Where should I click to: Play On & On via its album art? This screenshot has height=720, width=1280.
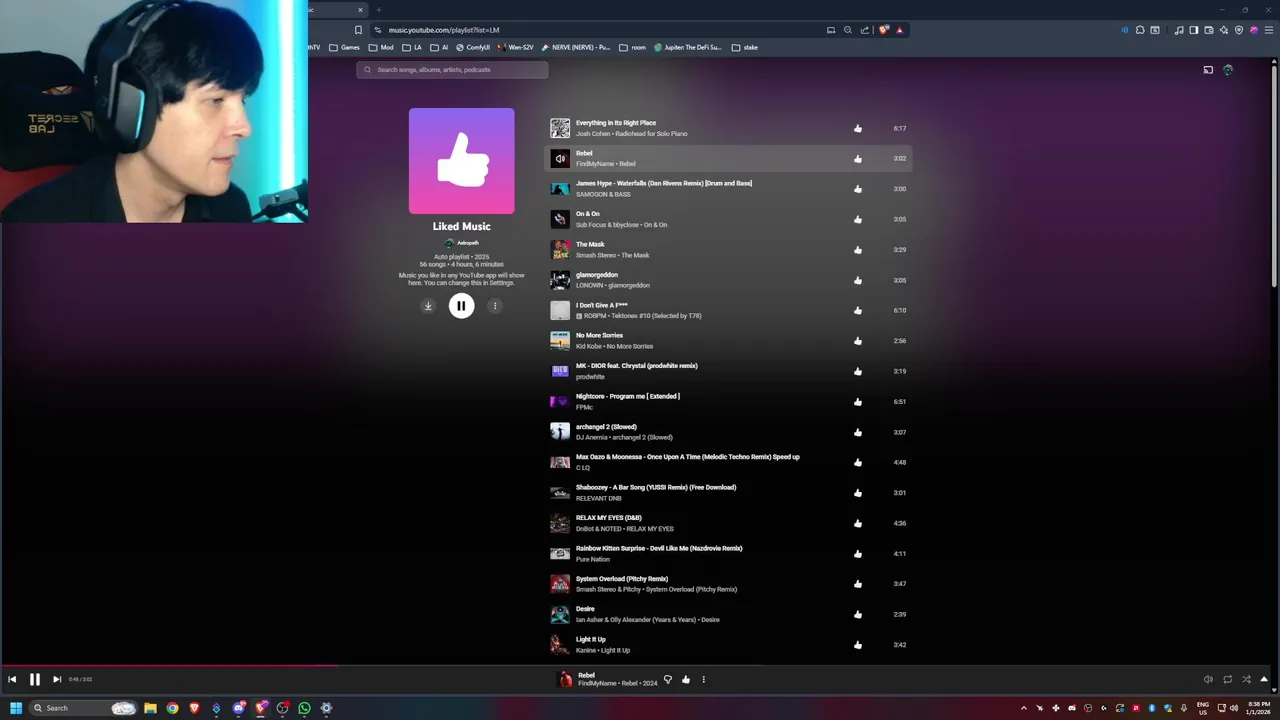click(x=560, y=219)
